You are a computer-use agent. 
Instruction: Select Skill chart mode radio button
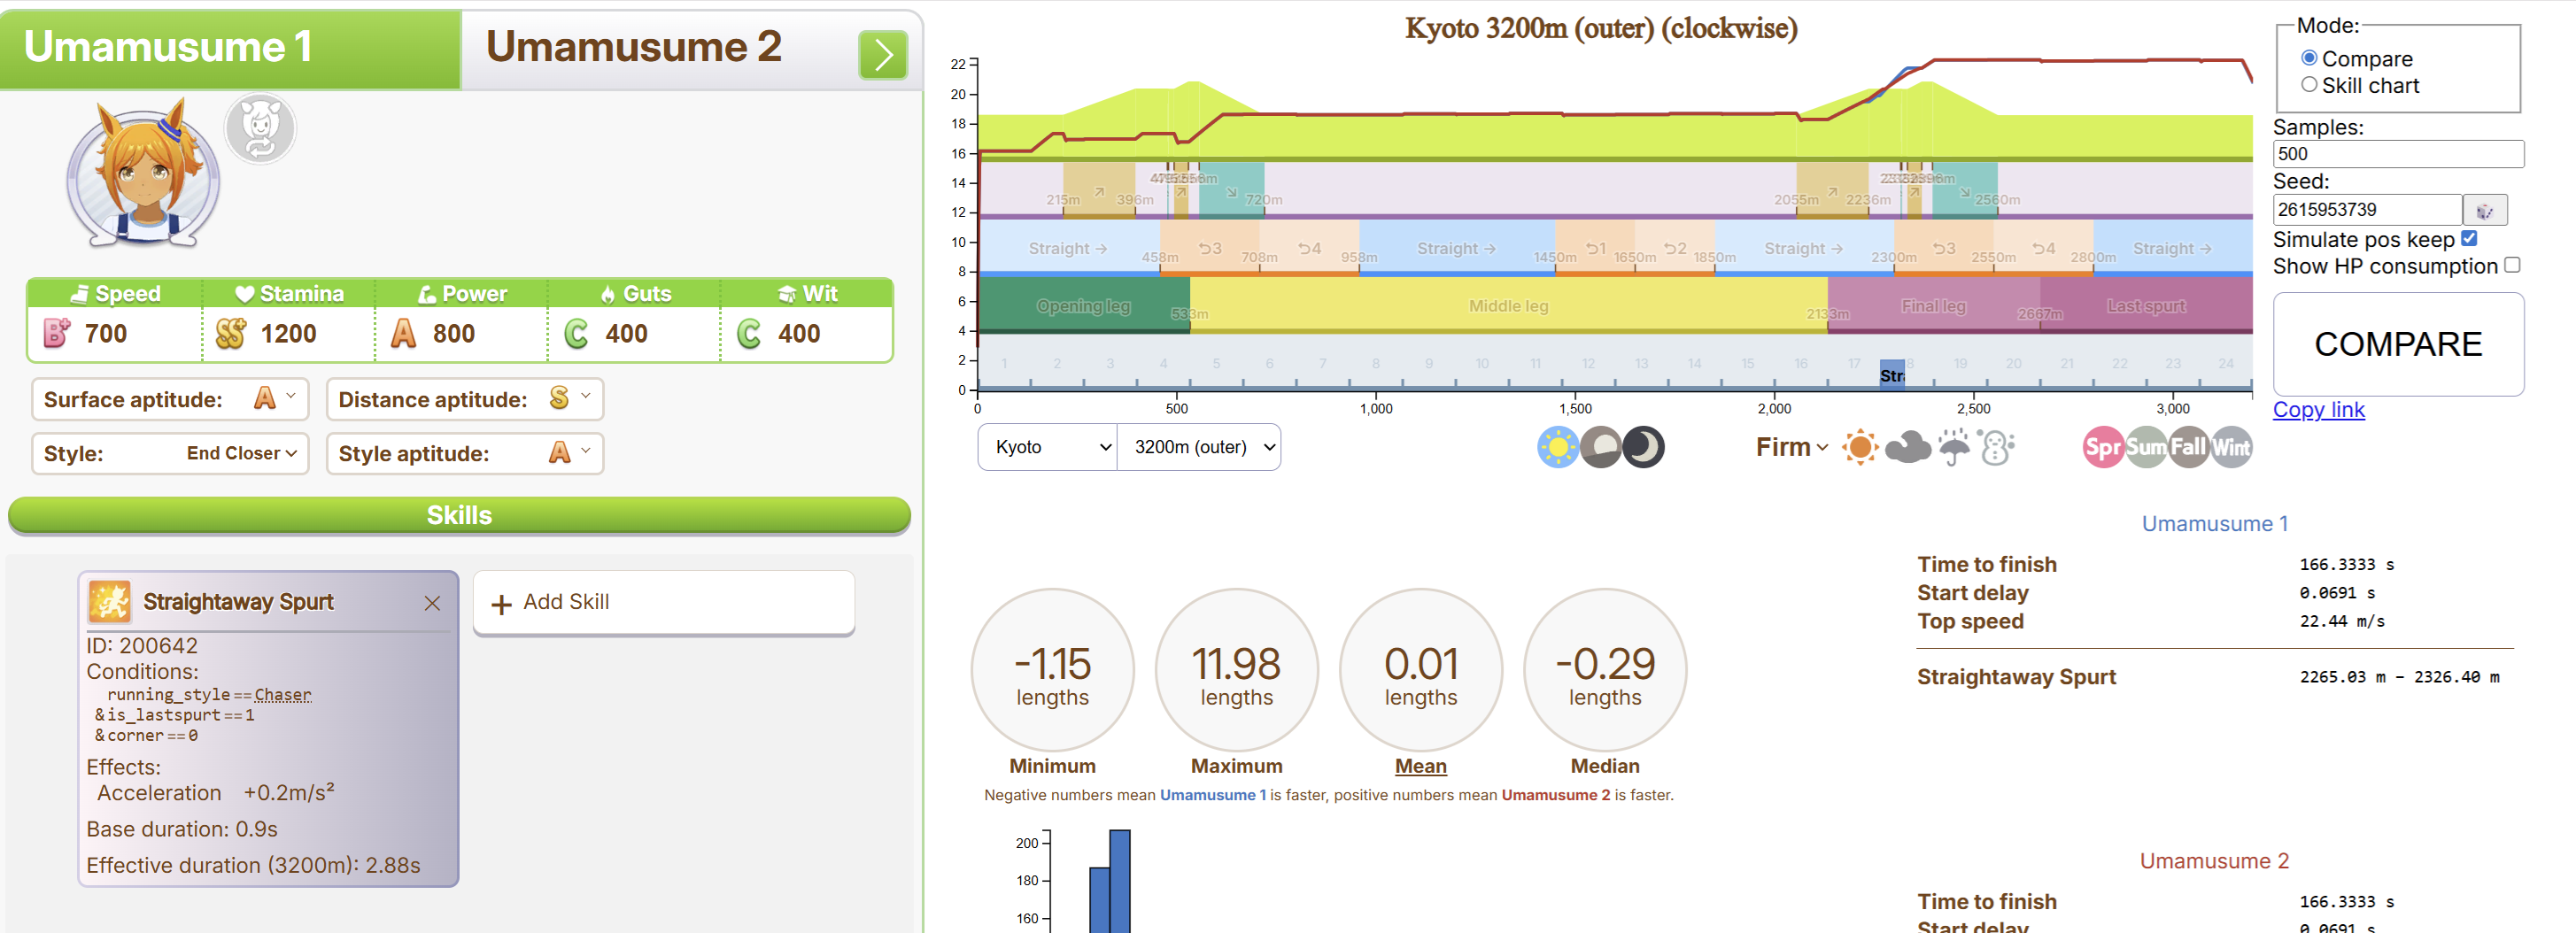[x=2308, y=85]
